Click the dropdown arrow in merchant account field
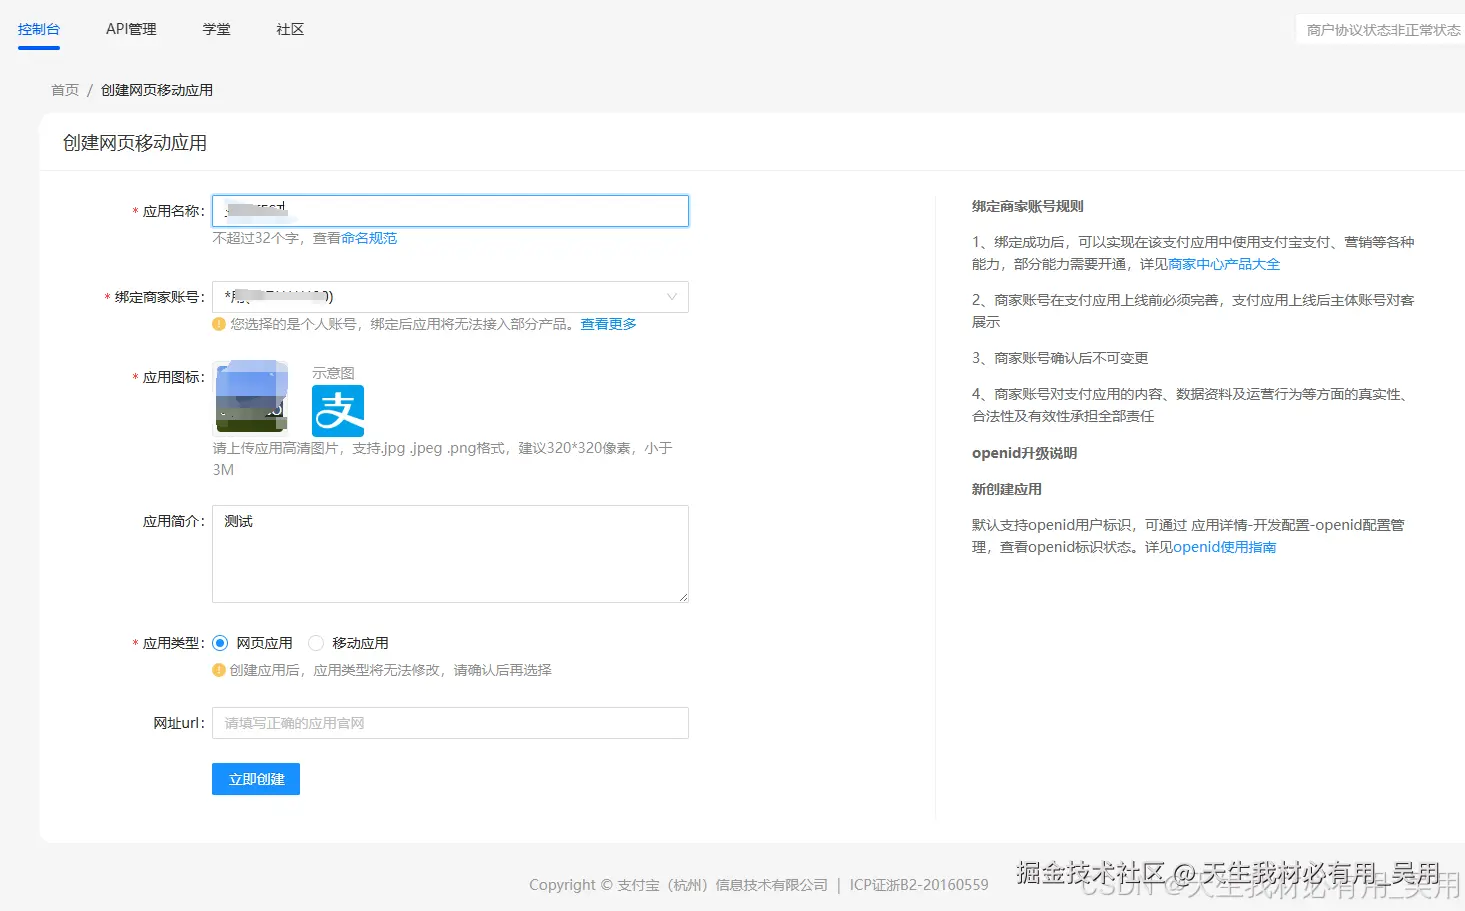The image size is (1465, 911). point(672,296)
